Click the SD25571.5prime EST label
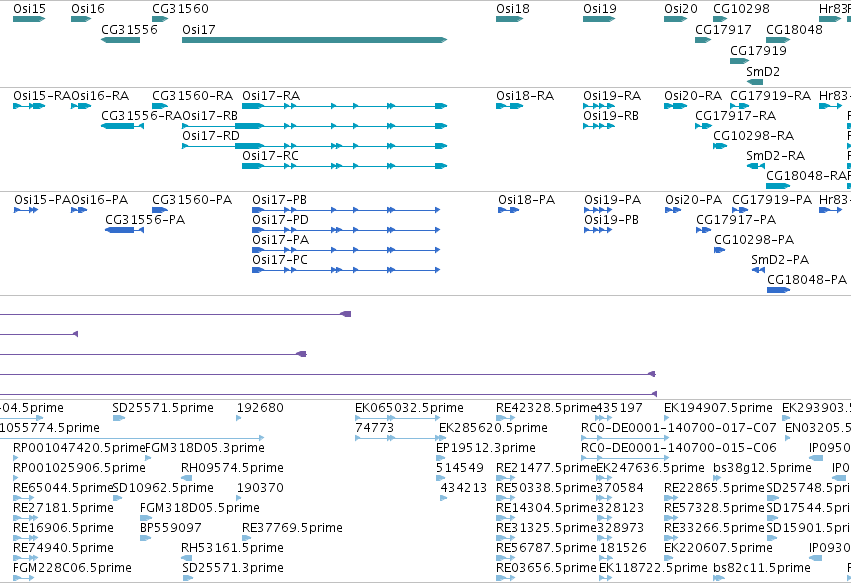The height and width of the screenshot is (583, 851). [163, 408]
